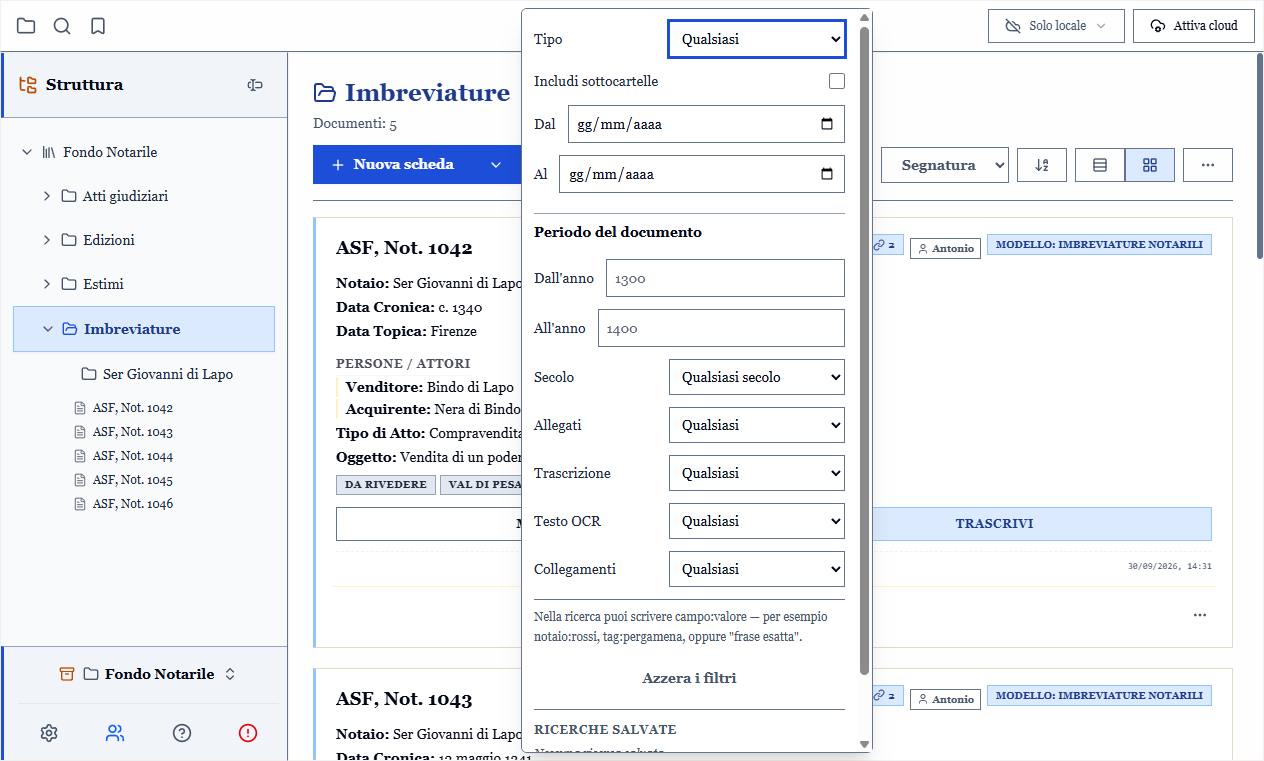This screenshot has width=1264, height=761.
Task: Click All'anno input field
Action: (x=721, y=328)
